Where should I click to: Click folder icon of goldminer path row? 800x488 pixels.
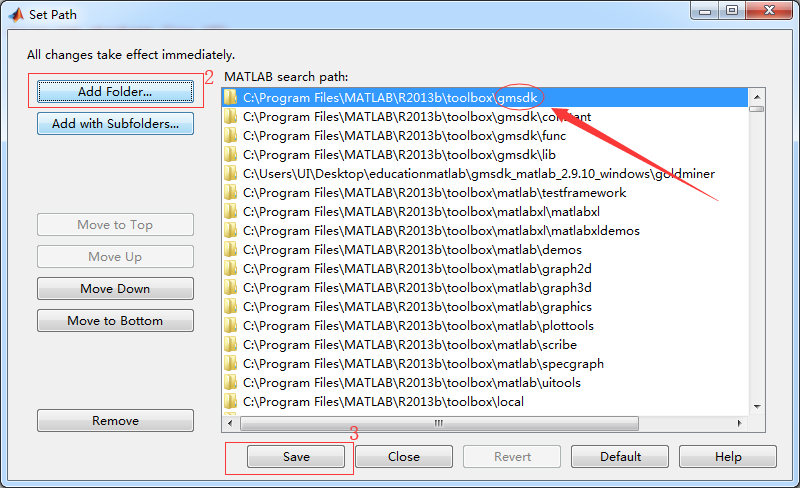coord(231,174)
